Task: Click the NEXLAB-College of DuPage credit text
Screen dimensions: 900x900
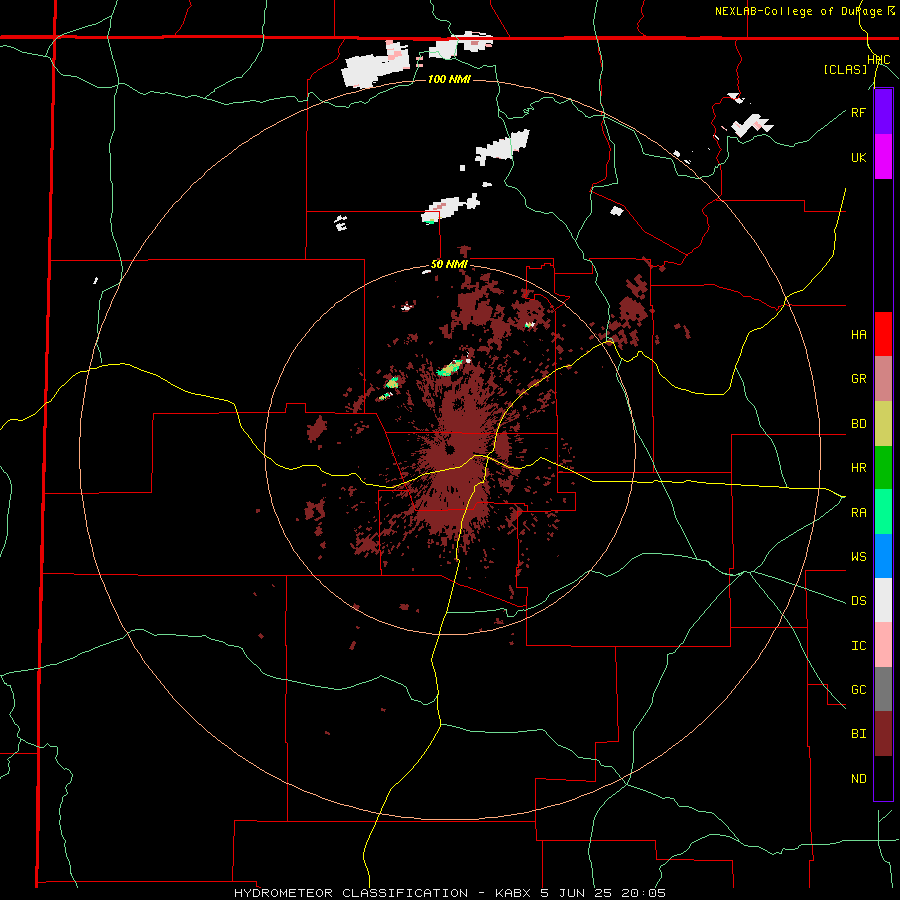Action: [798, 11]
